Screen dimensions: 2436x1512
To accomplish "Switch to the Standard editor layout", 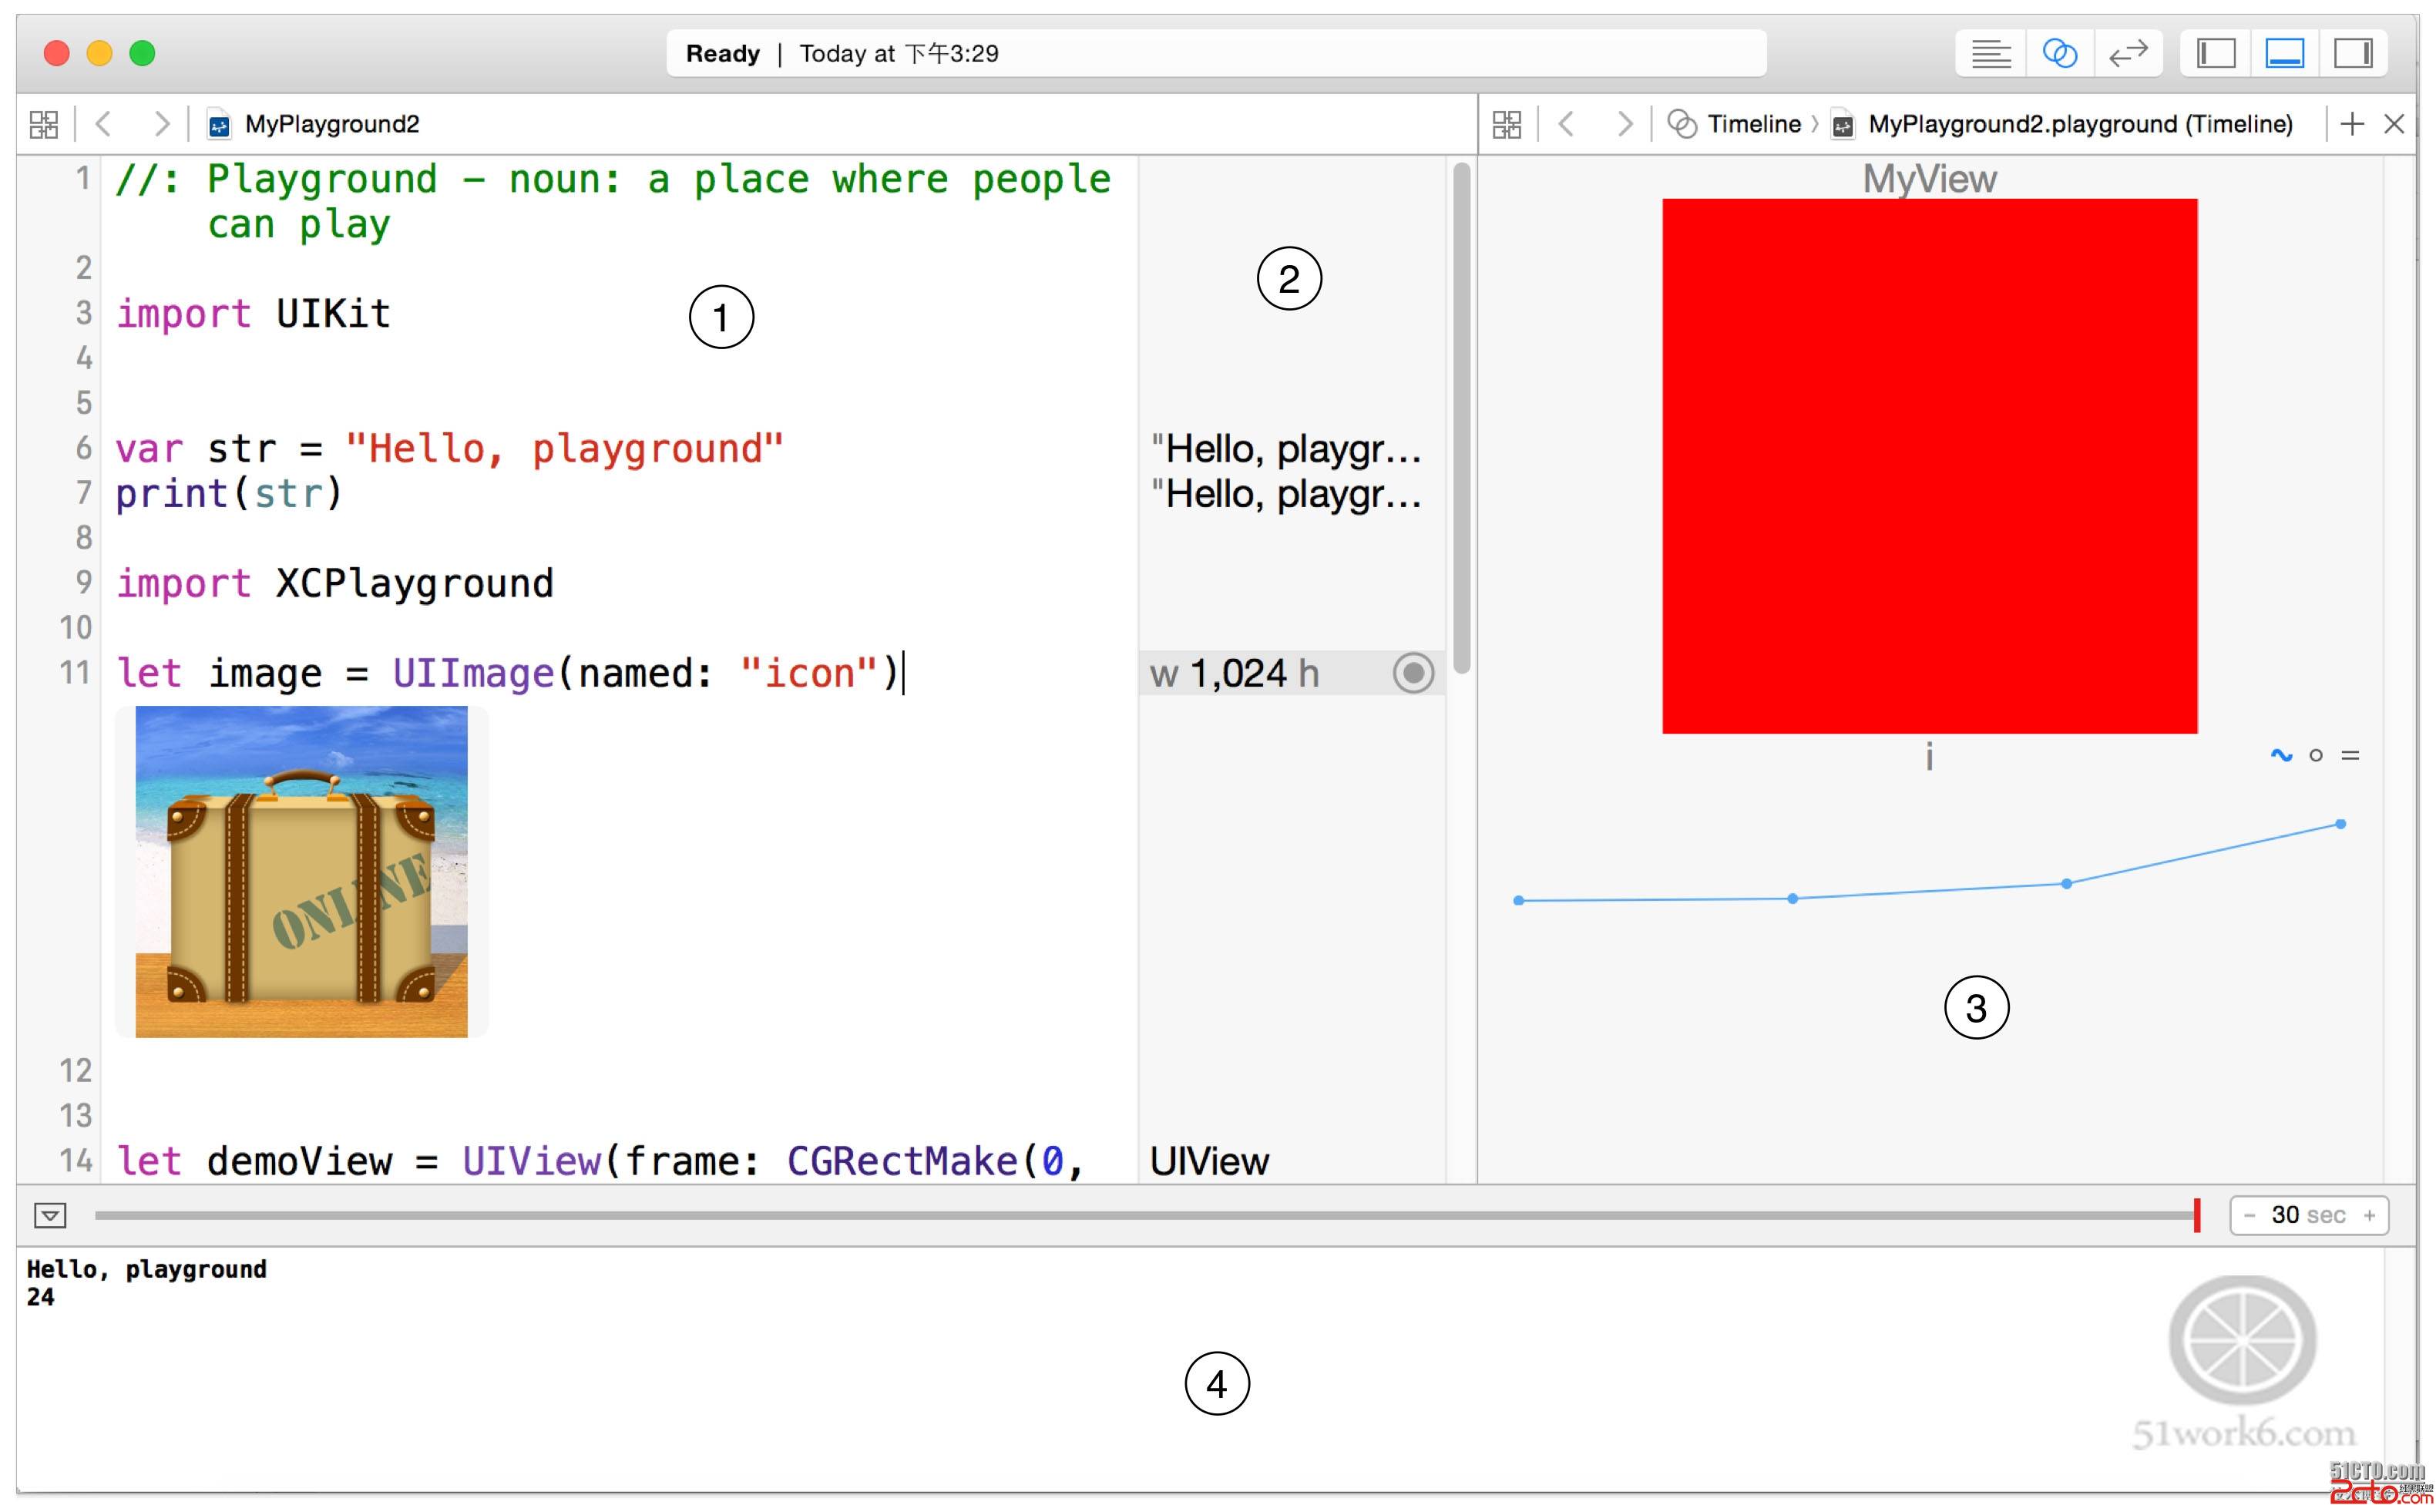I will point(1990,53).
